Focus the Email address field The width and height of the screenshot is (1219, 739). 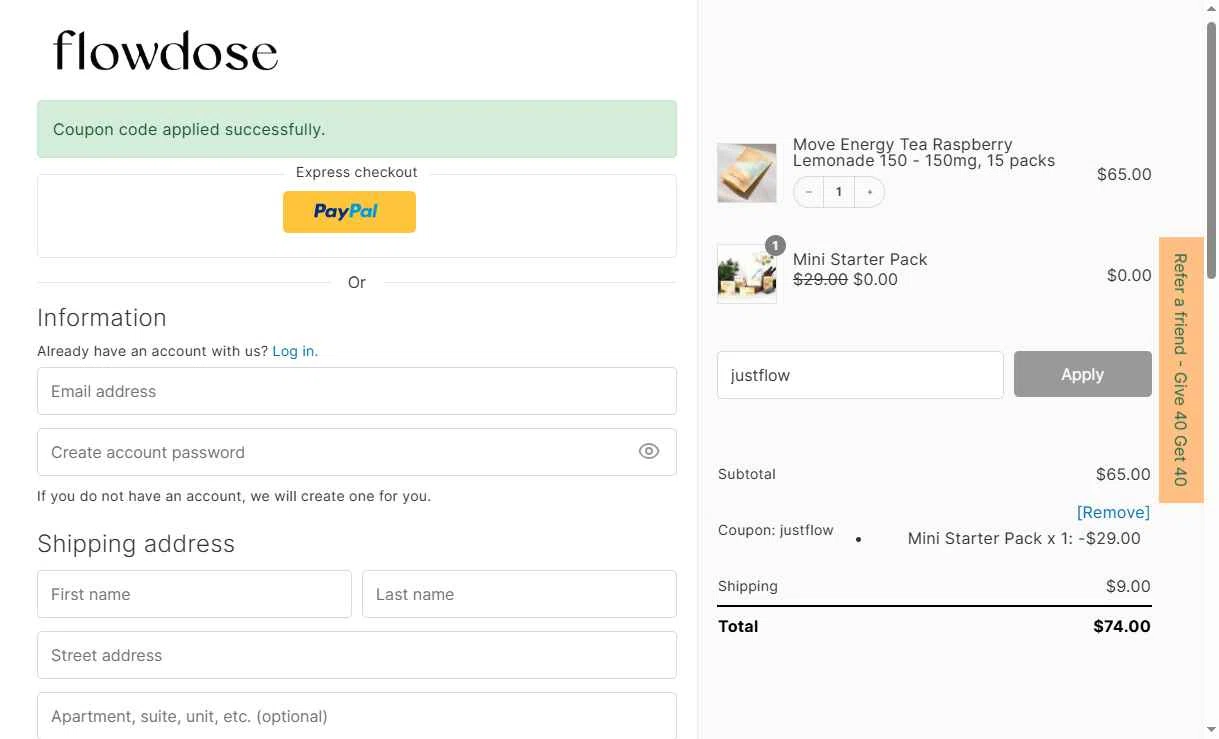click(357, 391)
